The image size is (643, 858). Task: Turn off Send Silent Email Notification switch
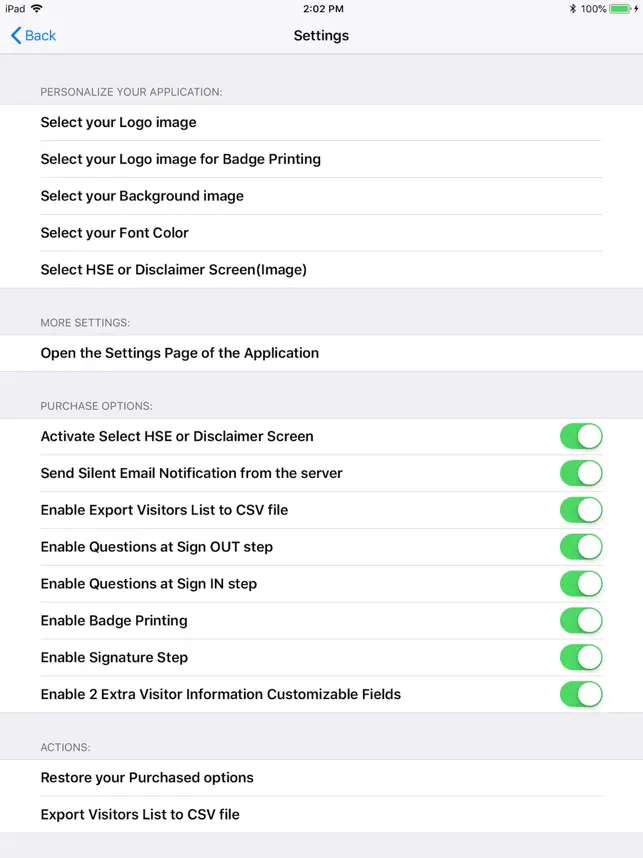tap(581, 473)
